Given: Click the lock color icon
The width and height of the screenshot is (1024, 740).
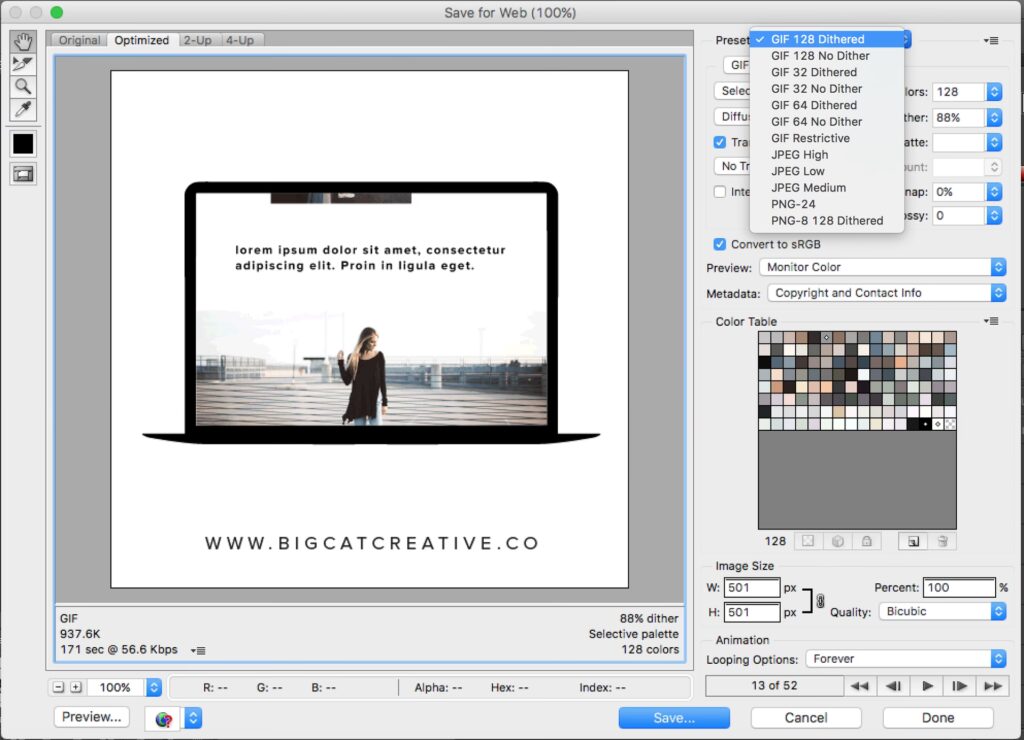Looking at the screenshot, I should (866, 541).
